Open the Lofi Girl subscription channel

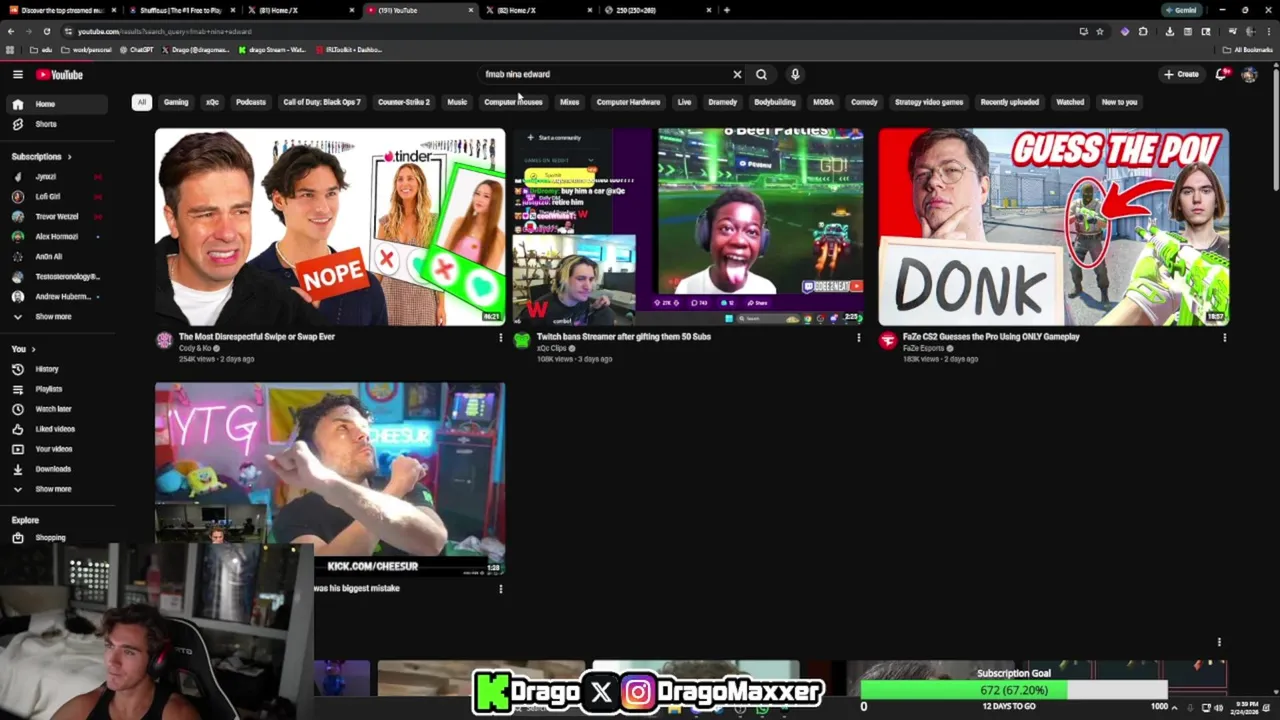pyautogui.click(x=58, y=197)
